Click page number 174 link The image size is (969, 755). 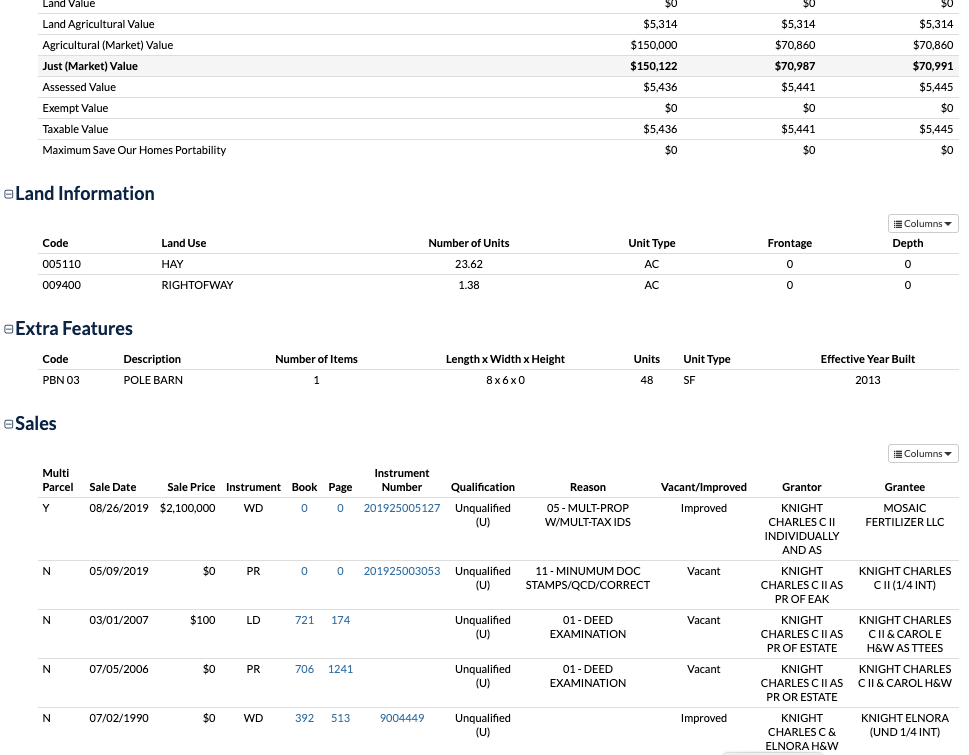[340, 620]
